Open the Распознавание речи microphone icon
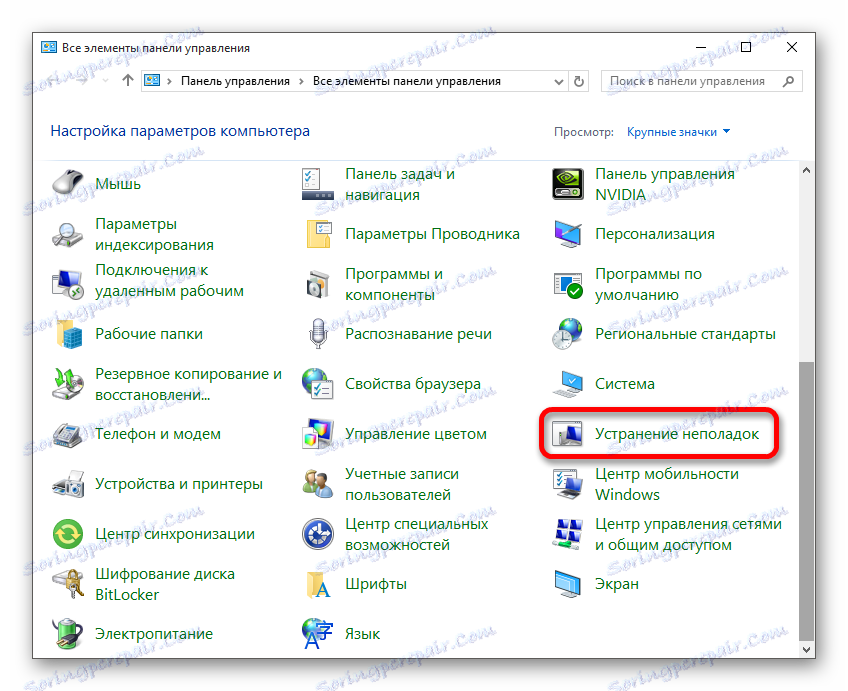 point(317,334)
